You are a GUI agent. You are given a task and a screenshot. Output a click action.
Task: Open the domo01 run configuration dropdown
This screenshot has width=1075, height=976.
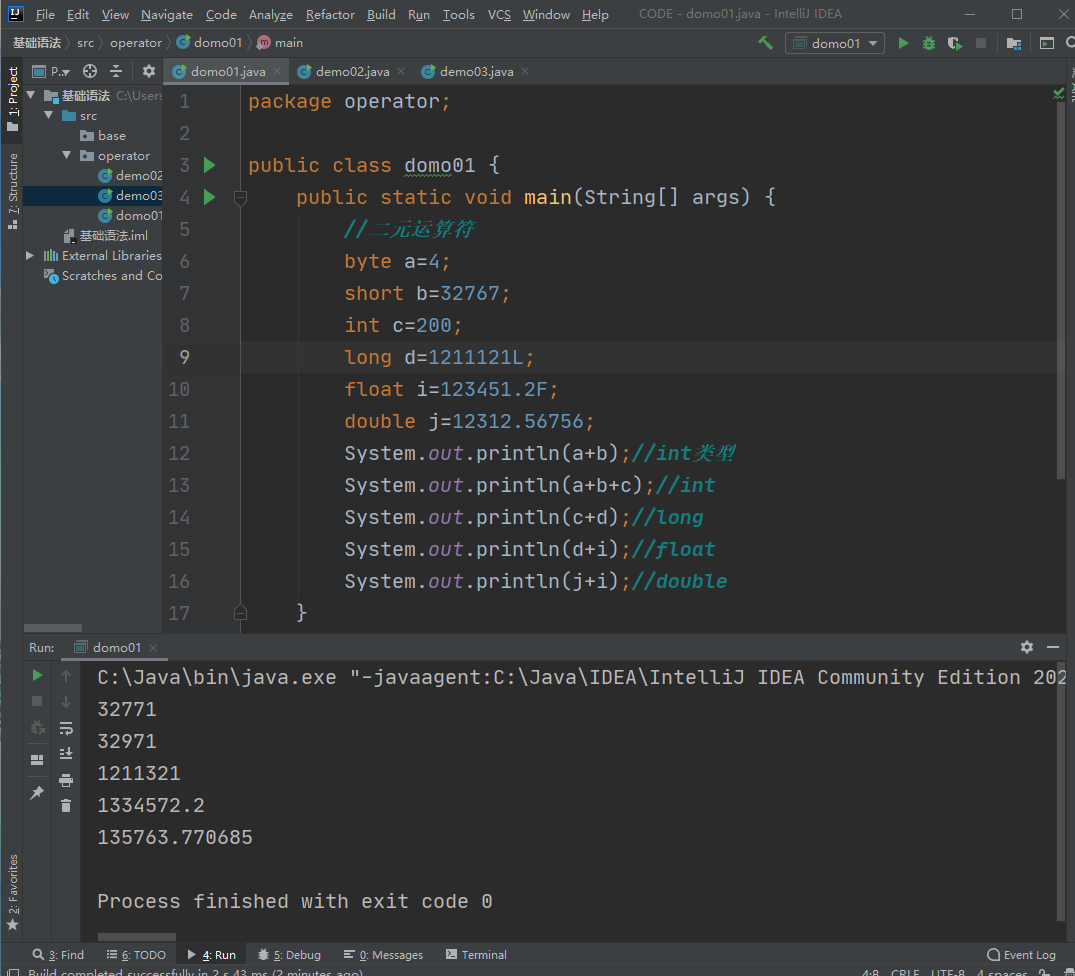[x=836, y=43]
